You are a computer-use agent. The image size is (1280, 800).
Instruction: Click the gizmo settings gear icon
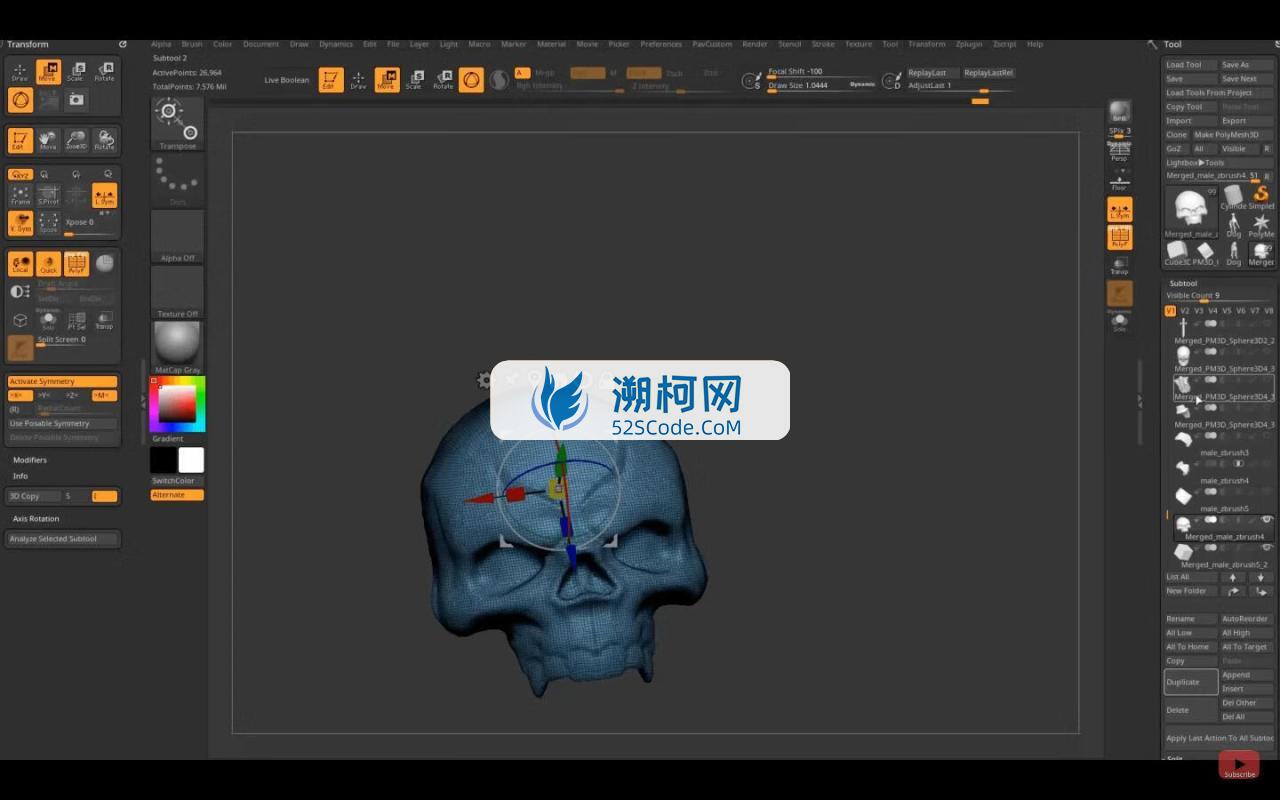(x=485, y=380)
